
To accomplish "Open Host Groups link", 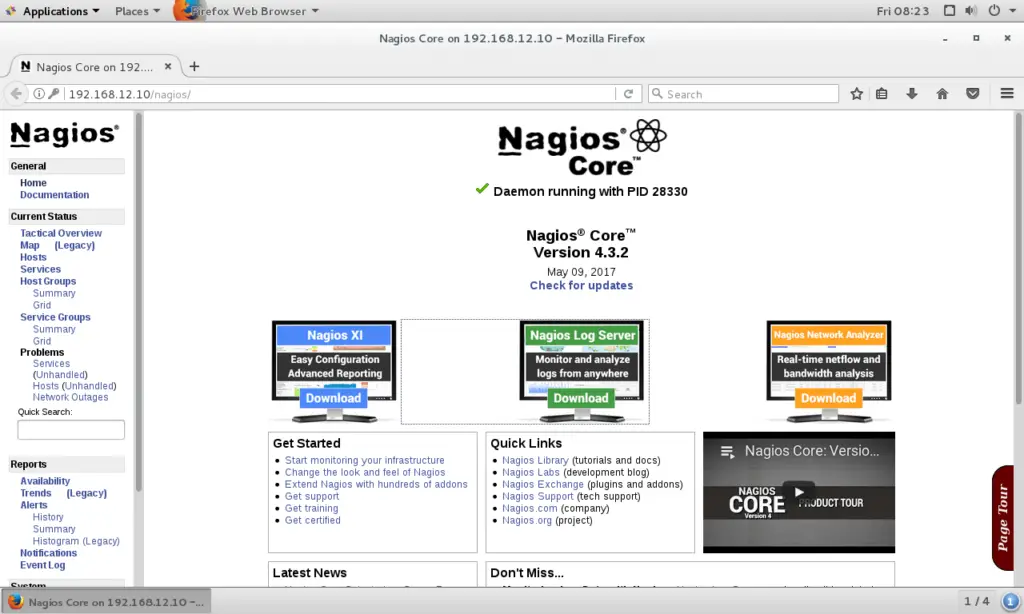I will pyautogui.click(x=48, y=281).
